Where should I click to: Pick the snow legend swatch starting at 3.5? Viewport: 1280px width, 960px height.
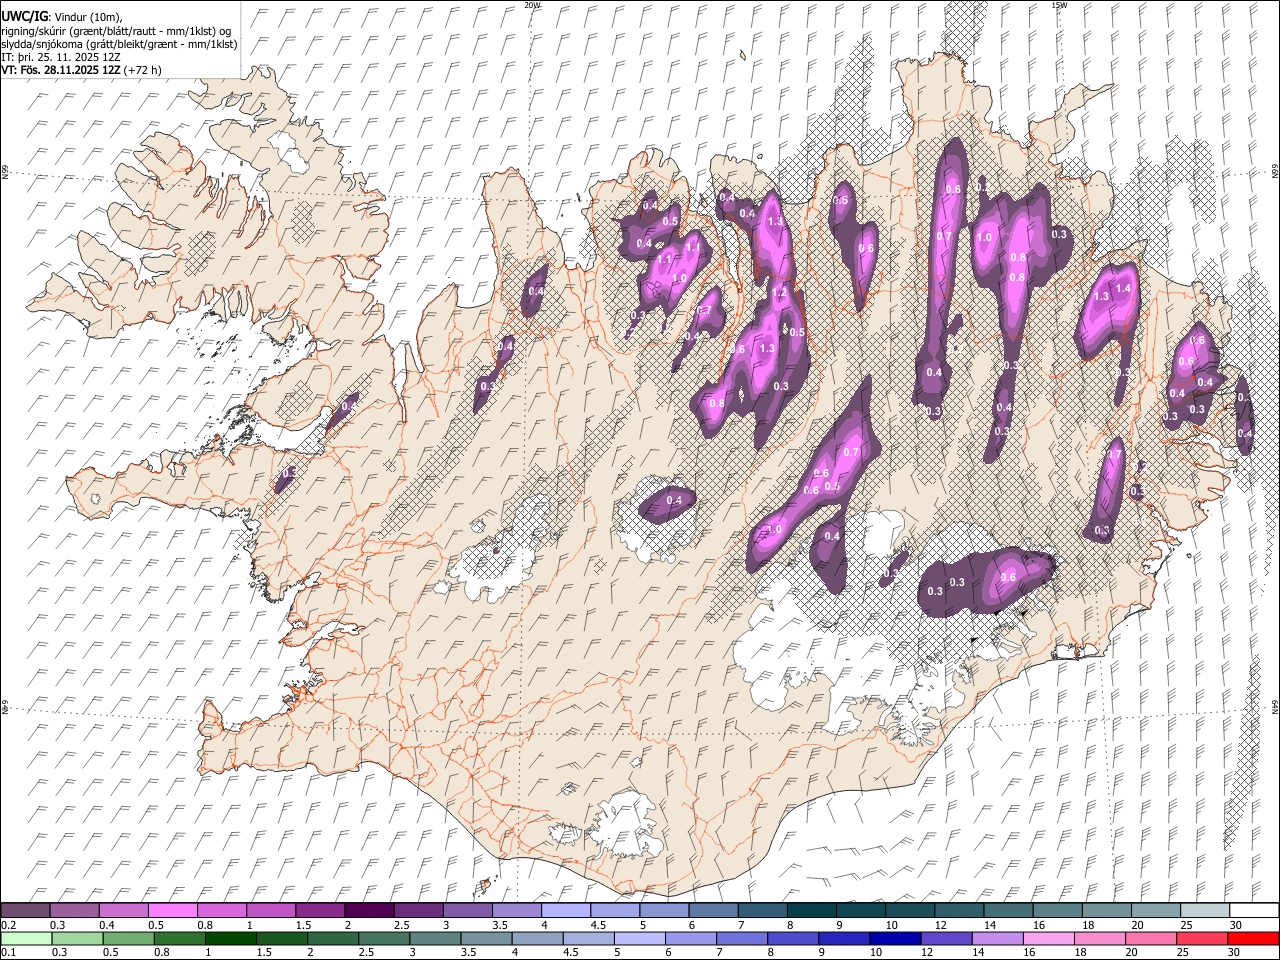pyautogui.click(x=516, y=910)
